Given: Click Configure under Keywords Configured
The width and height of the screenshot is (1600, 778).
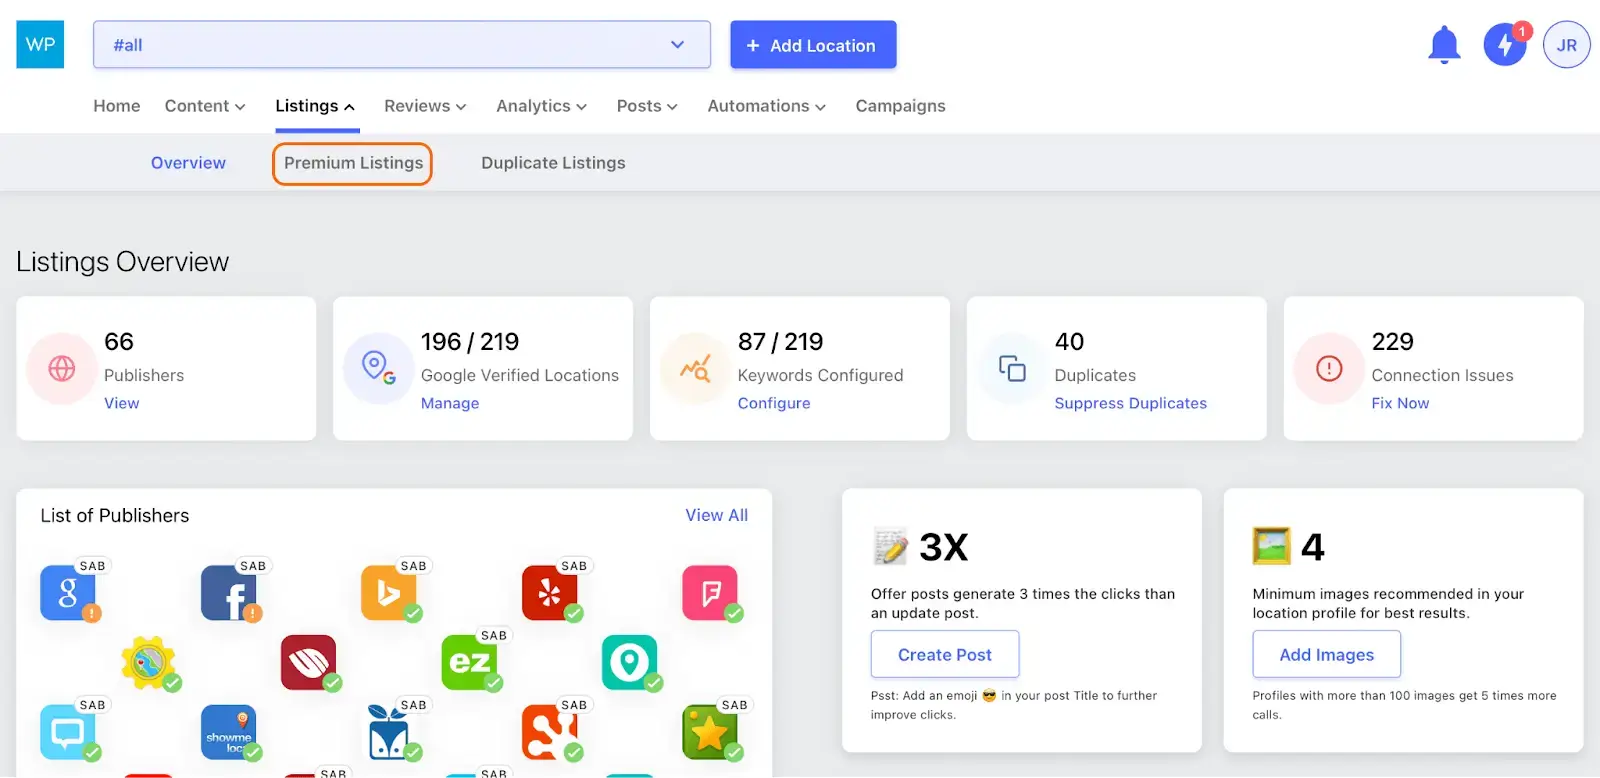Looking at the screenshot, I should (774, 403).
